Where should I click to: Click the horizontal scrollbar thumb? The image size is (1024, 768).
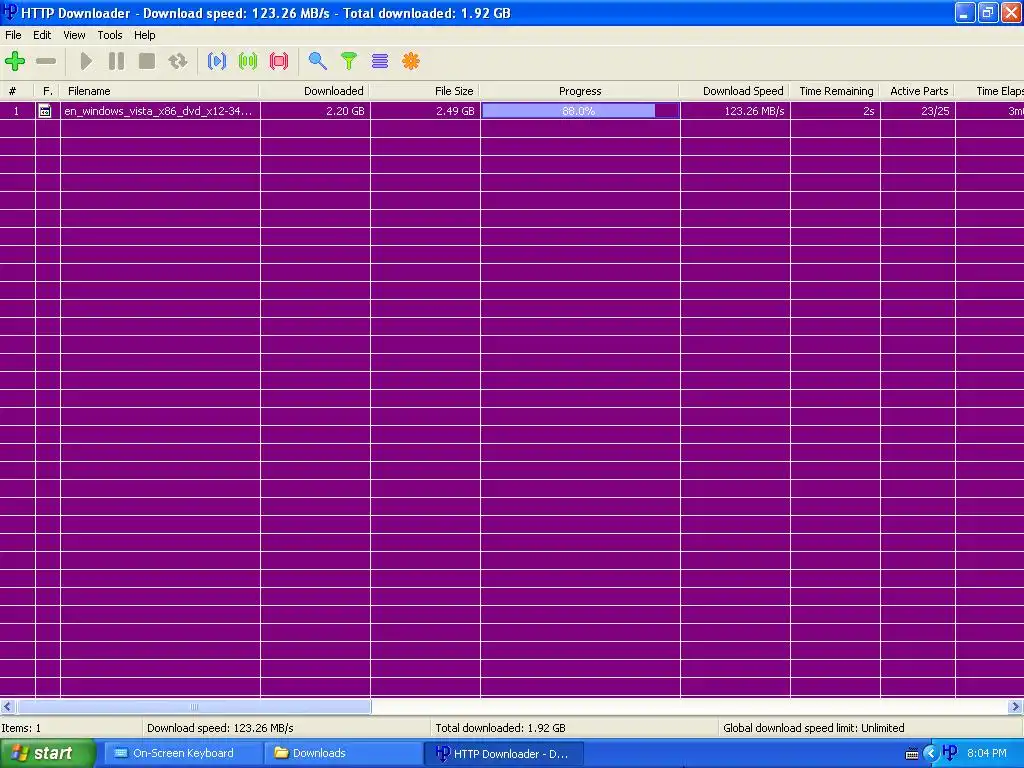point(194,707)
